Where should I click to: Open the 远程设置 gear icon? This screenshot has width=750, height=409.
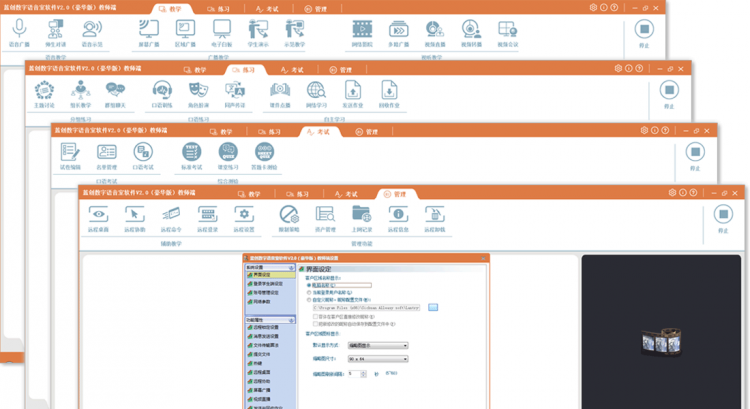tap(244, 213)
